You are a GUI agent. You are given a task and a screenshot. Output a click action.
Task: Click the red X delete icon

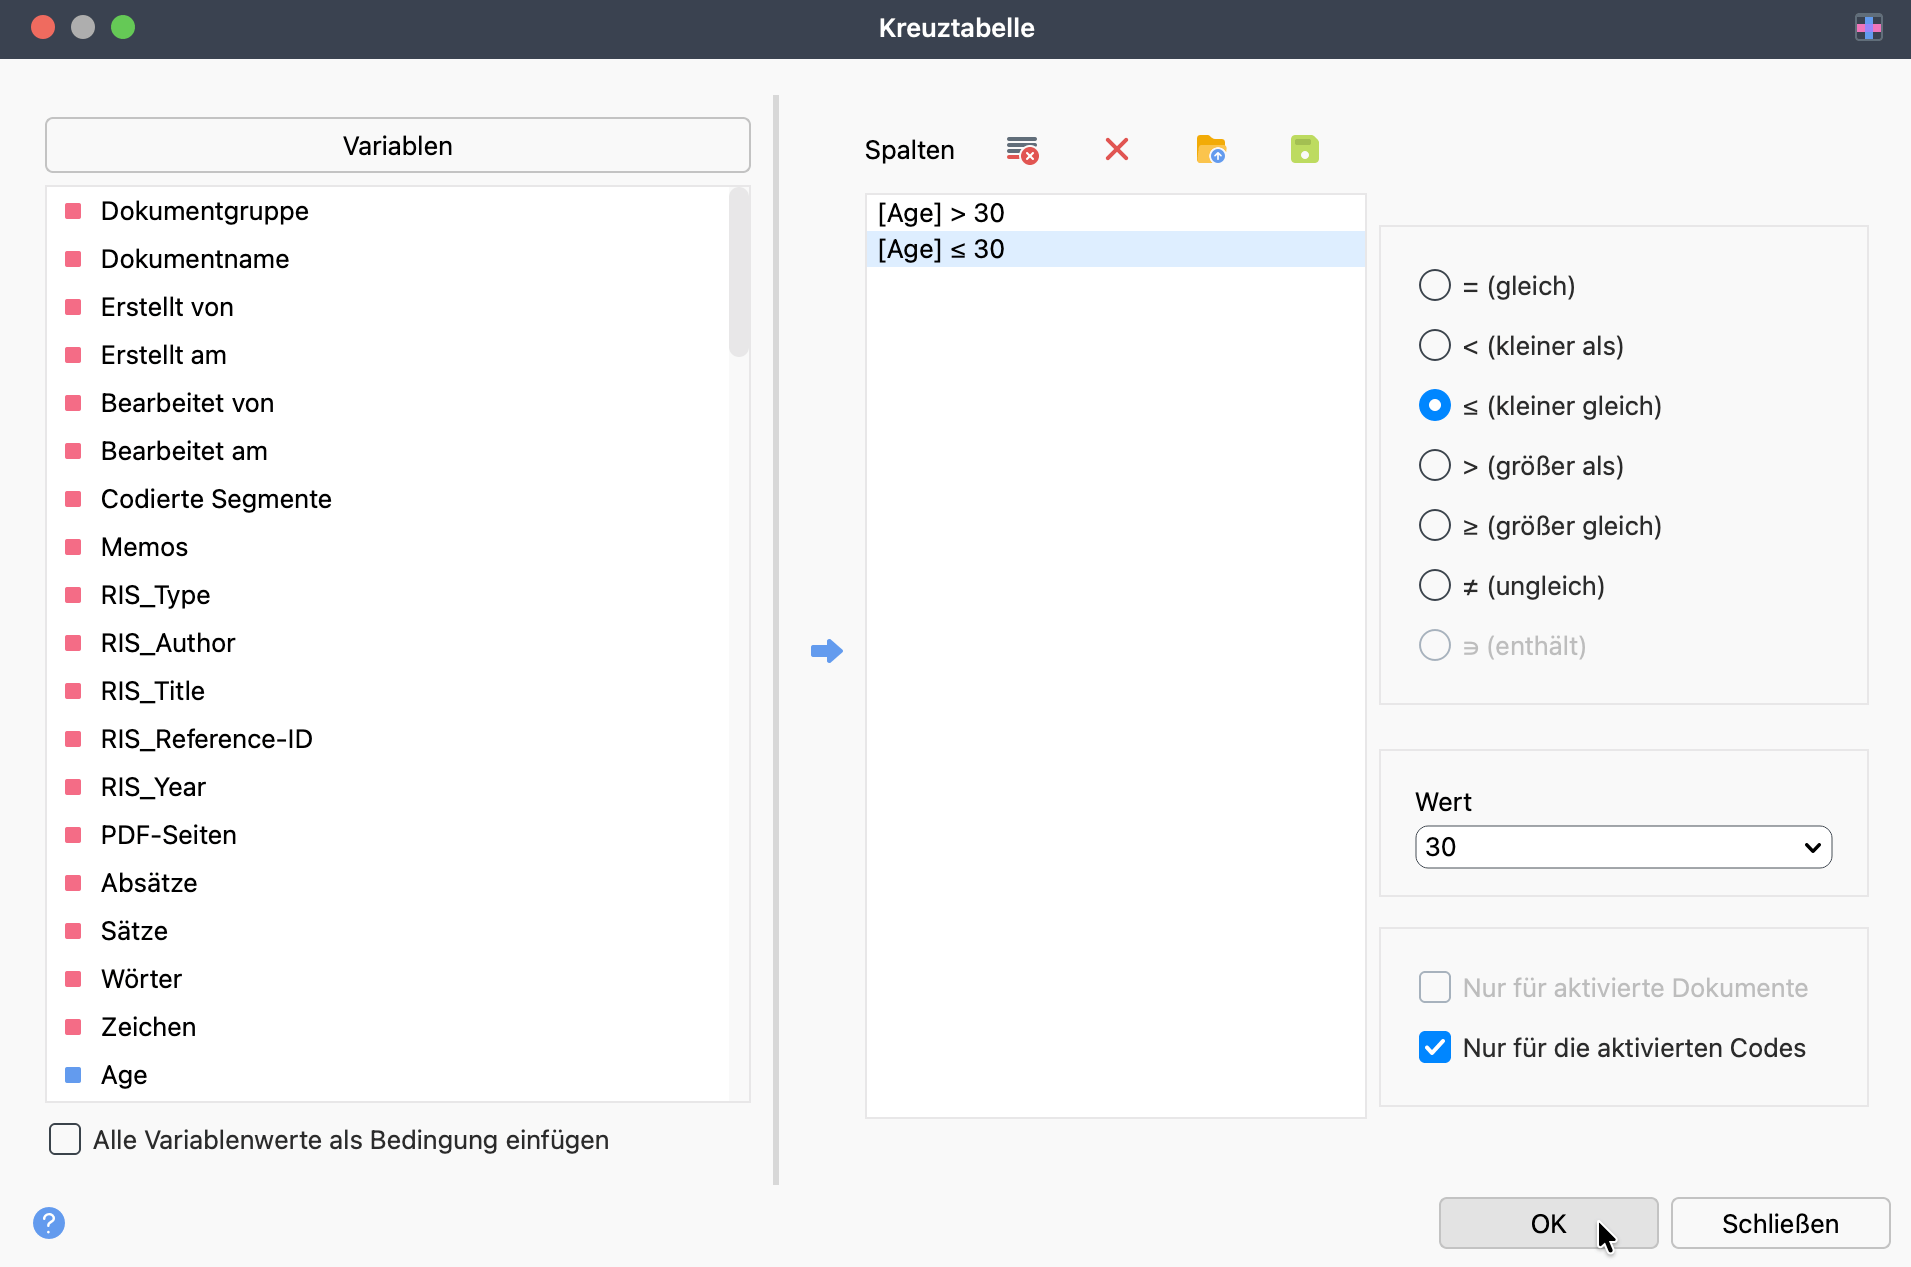coord(1116,150)
